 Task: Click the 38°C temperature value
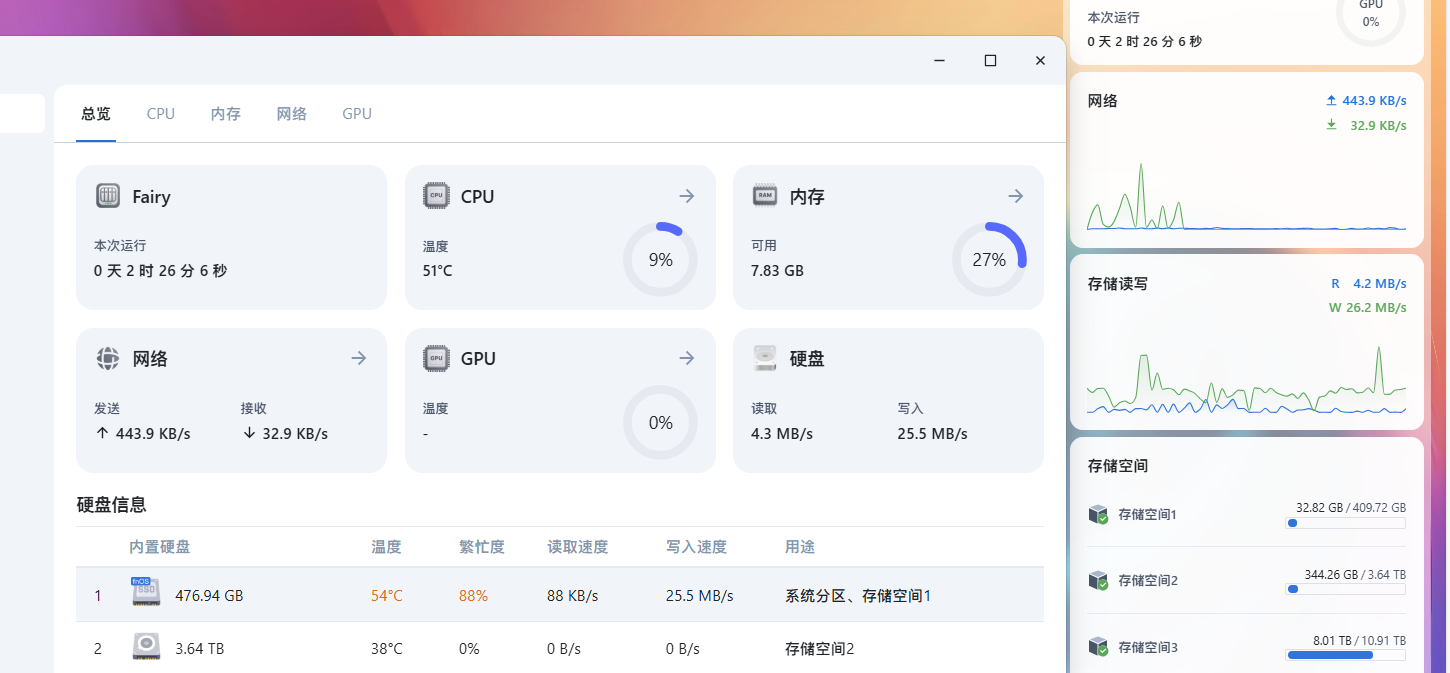386,648
